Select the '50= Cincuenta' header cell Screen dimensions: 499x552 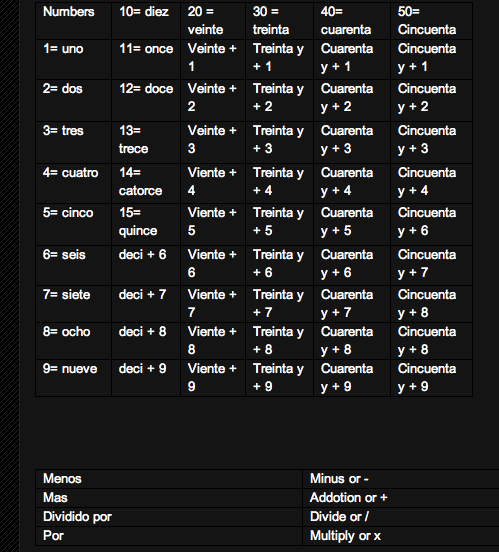431,21
